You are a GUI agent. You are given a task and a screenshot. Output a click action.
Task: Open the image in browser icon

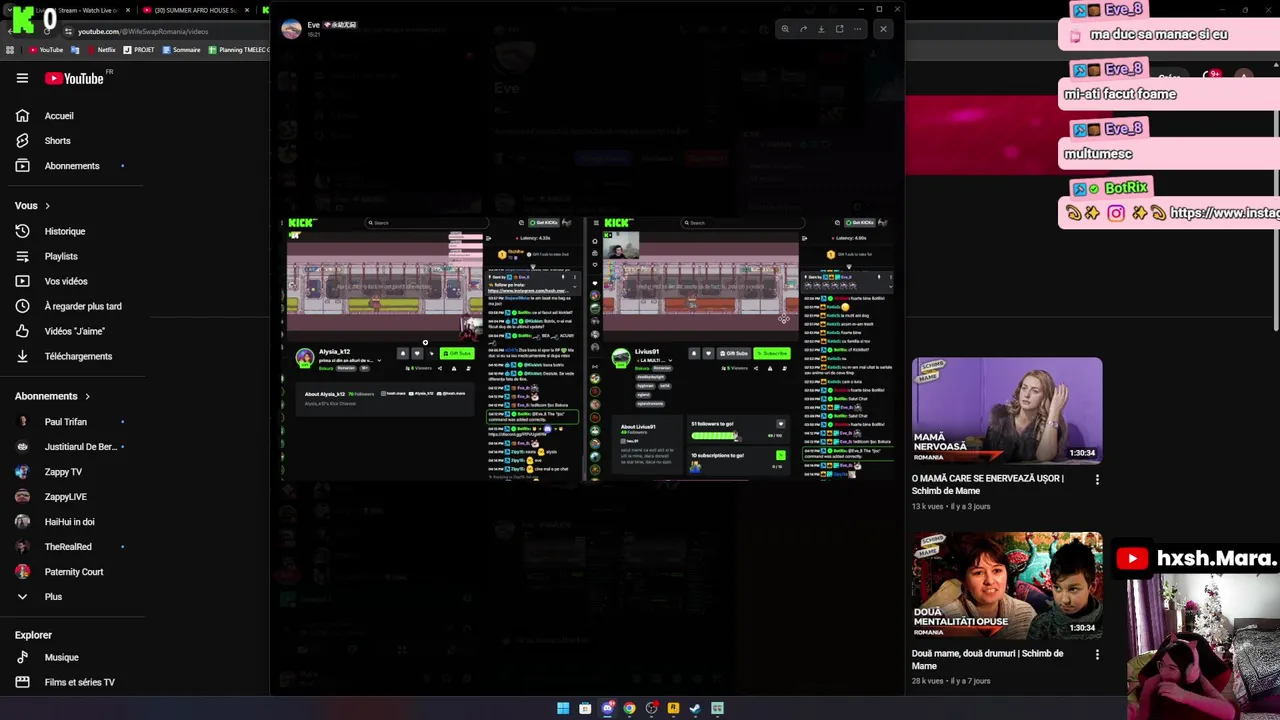tap(839, 29)
